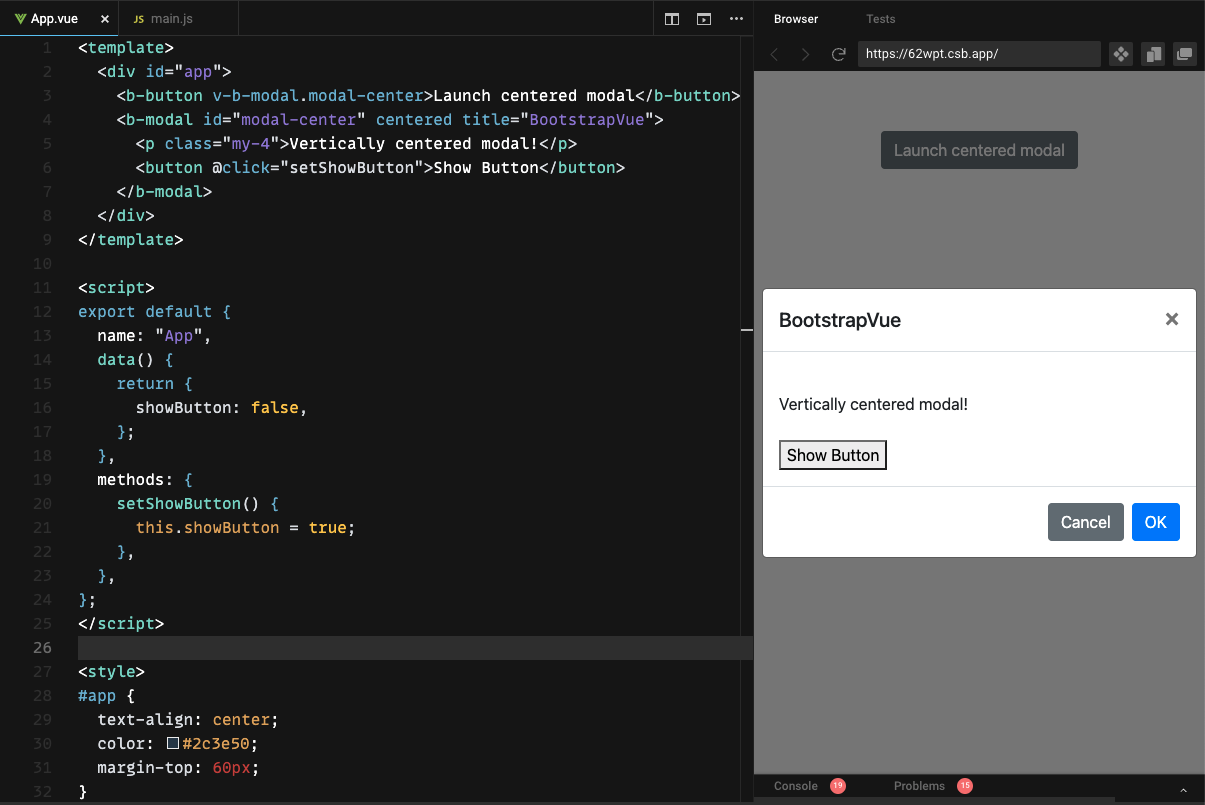The width and height of the screenshot is (1205, 805).
Task: Go back in the preview browser
Action: pyautogui.click(x=774, y=54)
